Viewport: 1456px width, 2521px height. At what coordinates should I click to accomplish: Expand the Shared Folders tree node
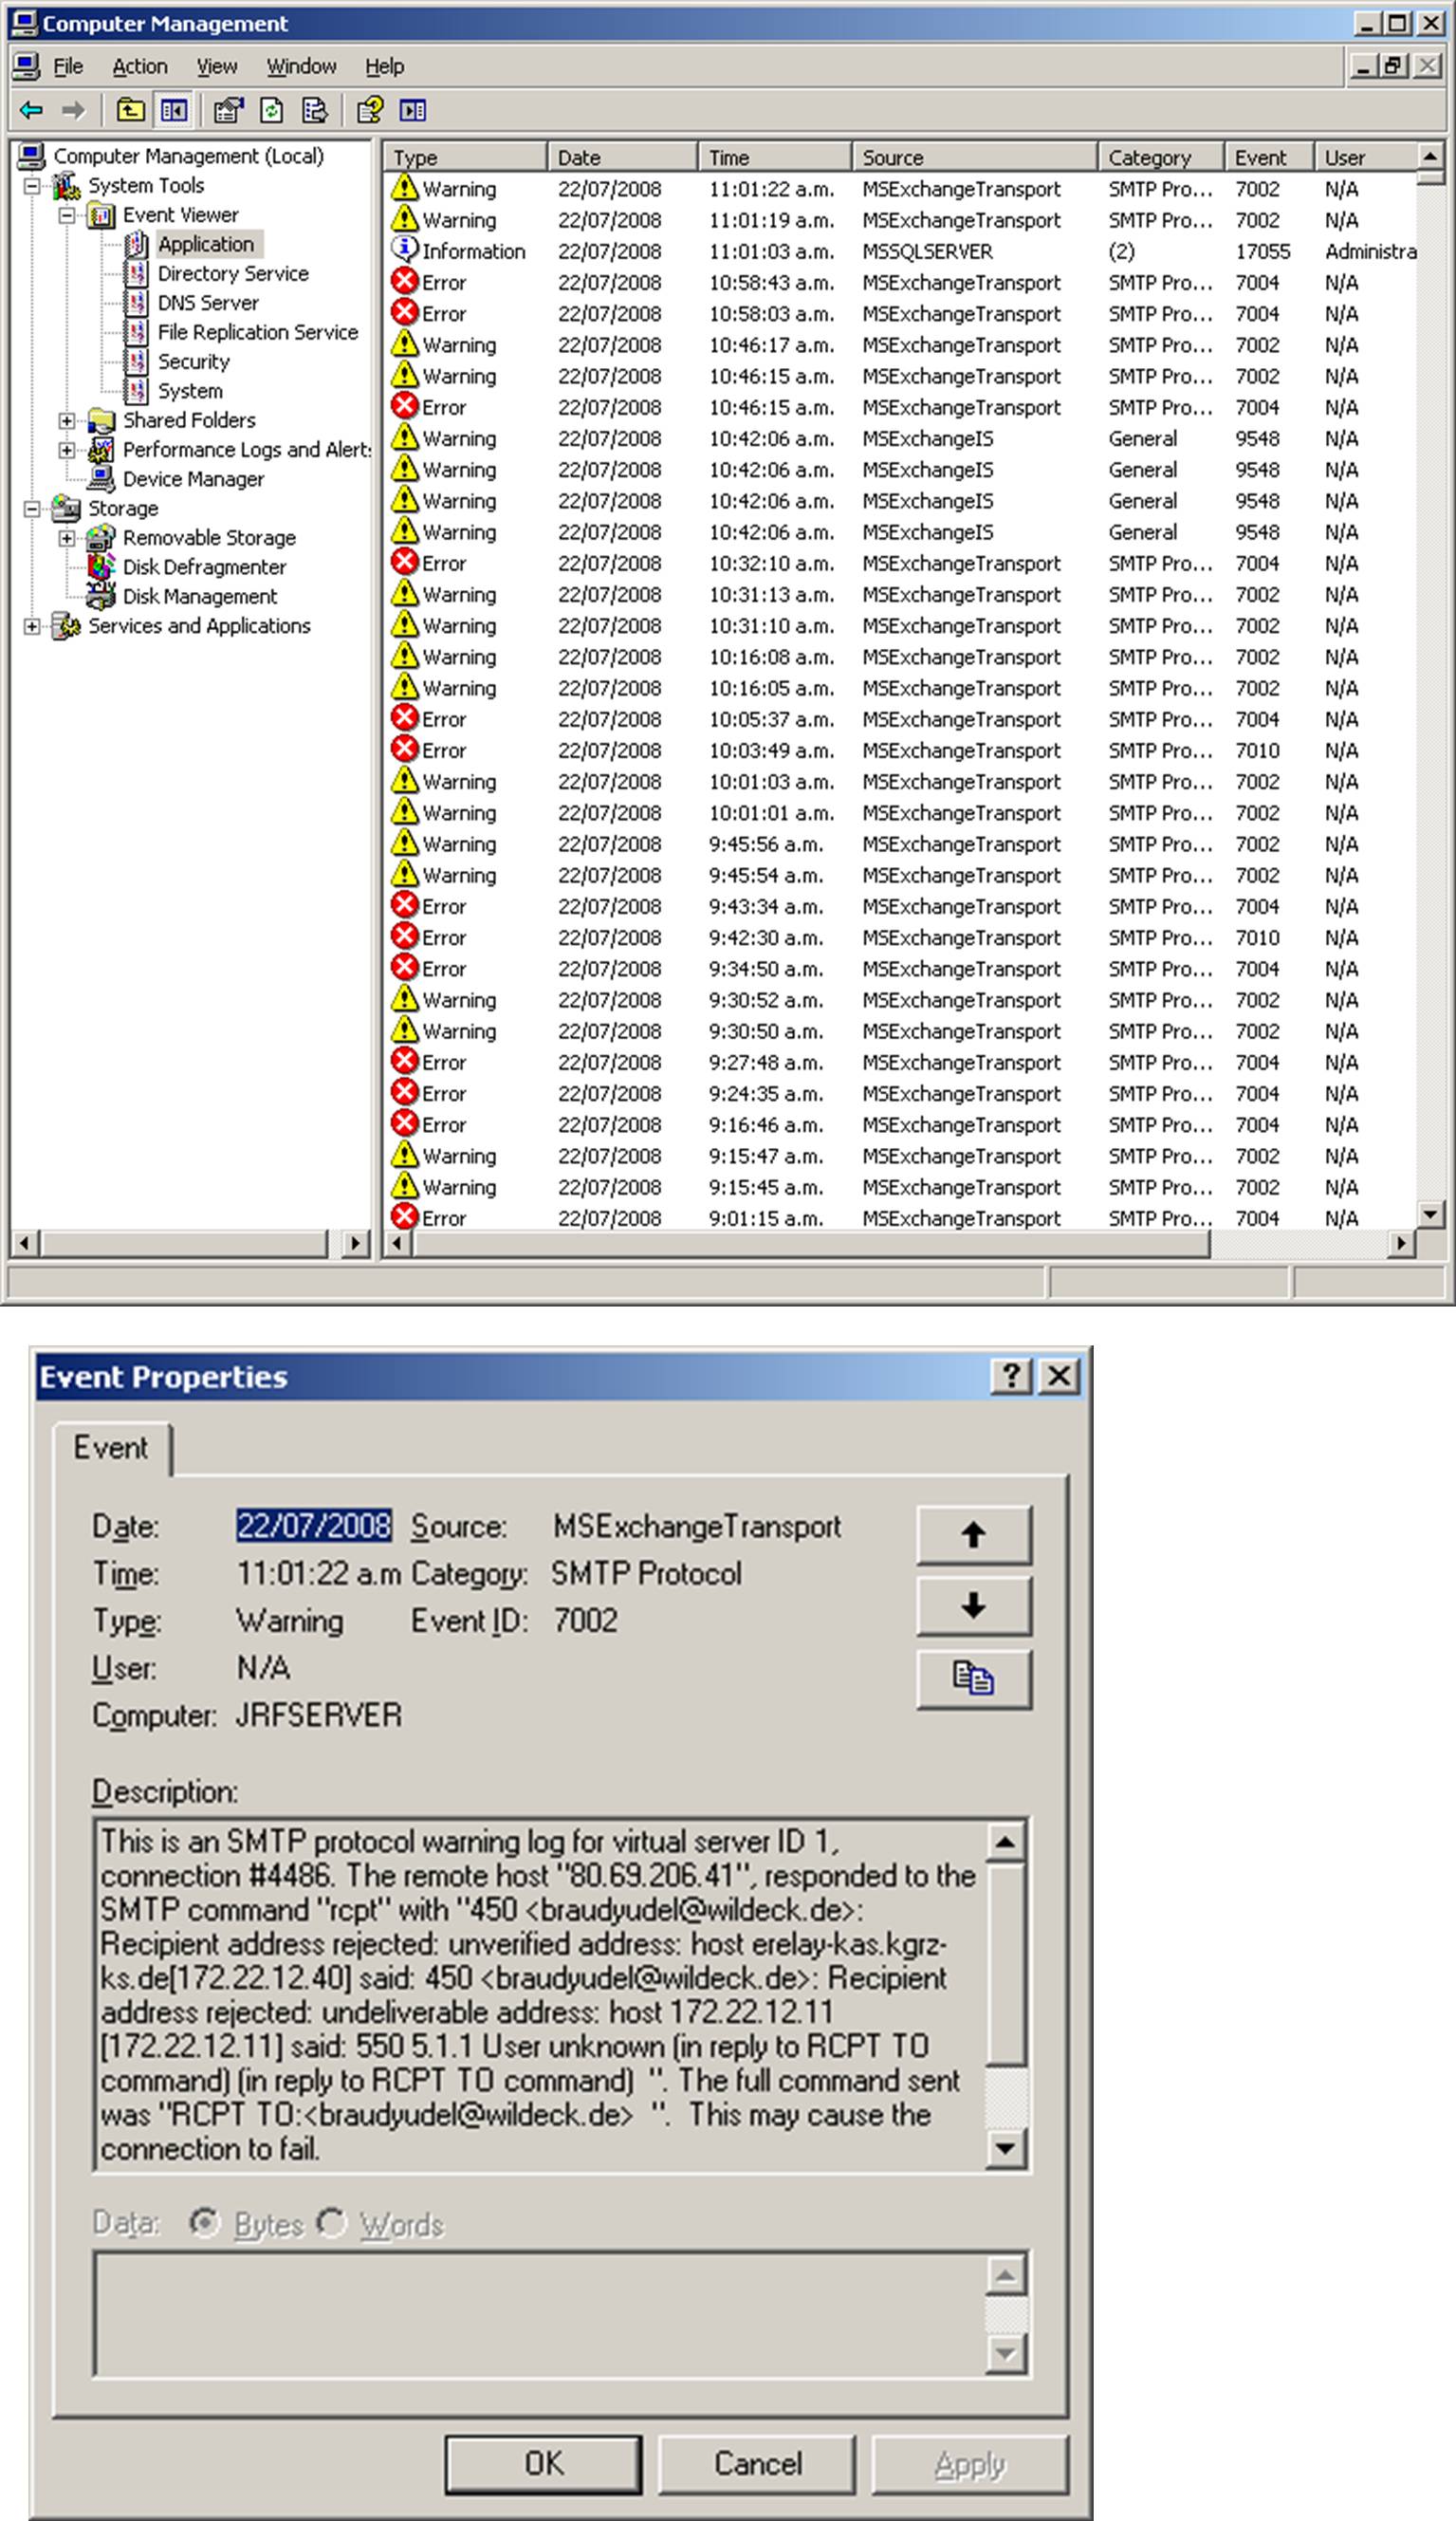[x=67, y=421]
